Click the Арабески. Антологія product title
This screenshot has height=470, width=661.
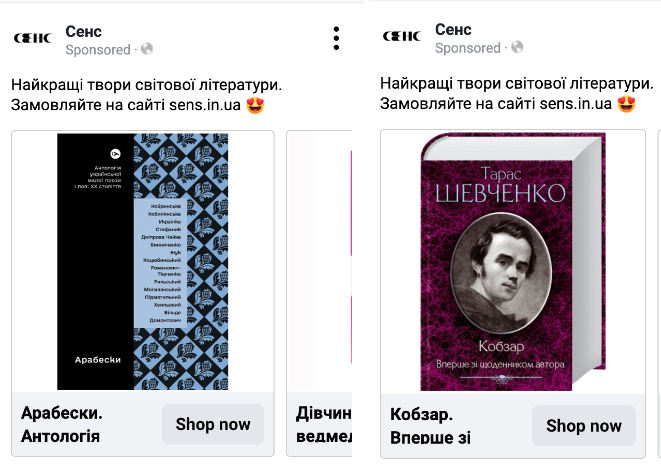pyautogui.click(x=62, y=424)
